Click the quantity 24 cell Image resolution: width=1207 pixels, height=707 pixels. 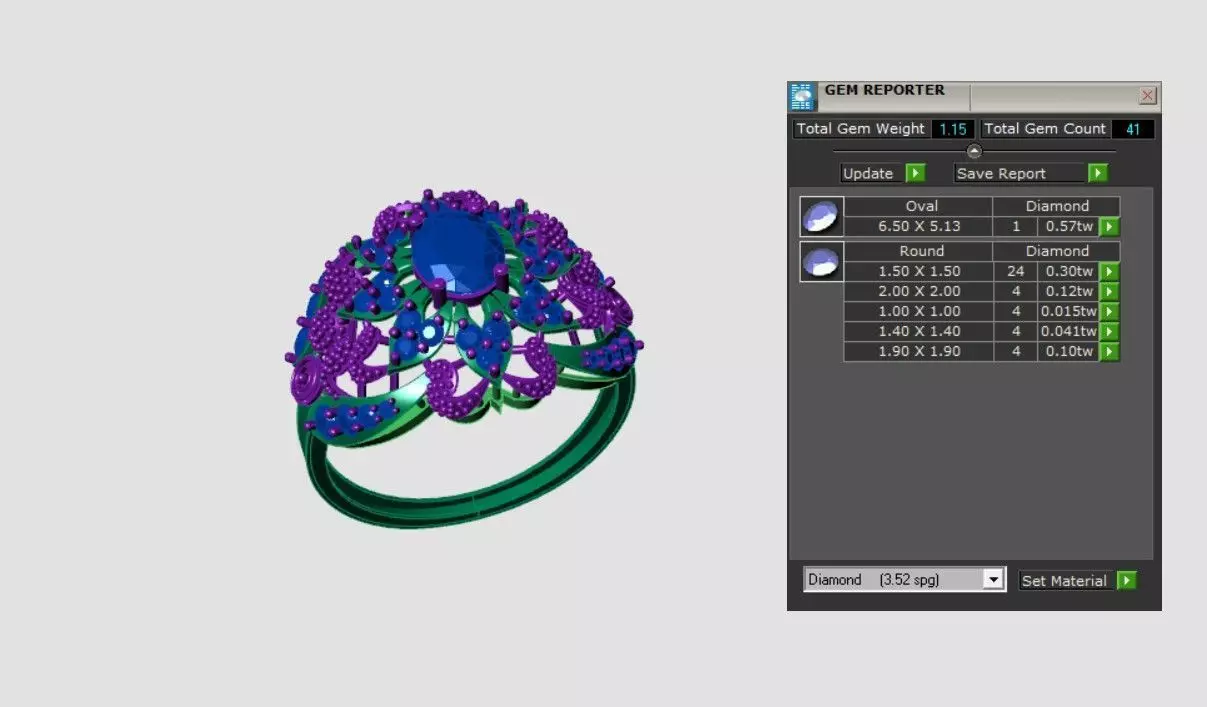point(1016,272)
